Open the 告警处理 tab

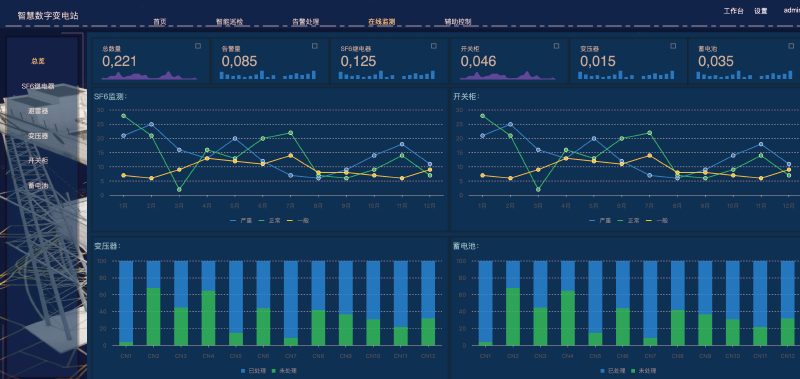[x=306, y=22]
